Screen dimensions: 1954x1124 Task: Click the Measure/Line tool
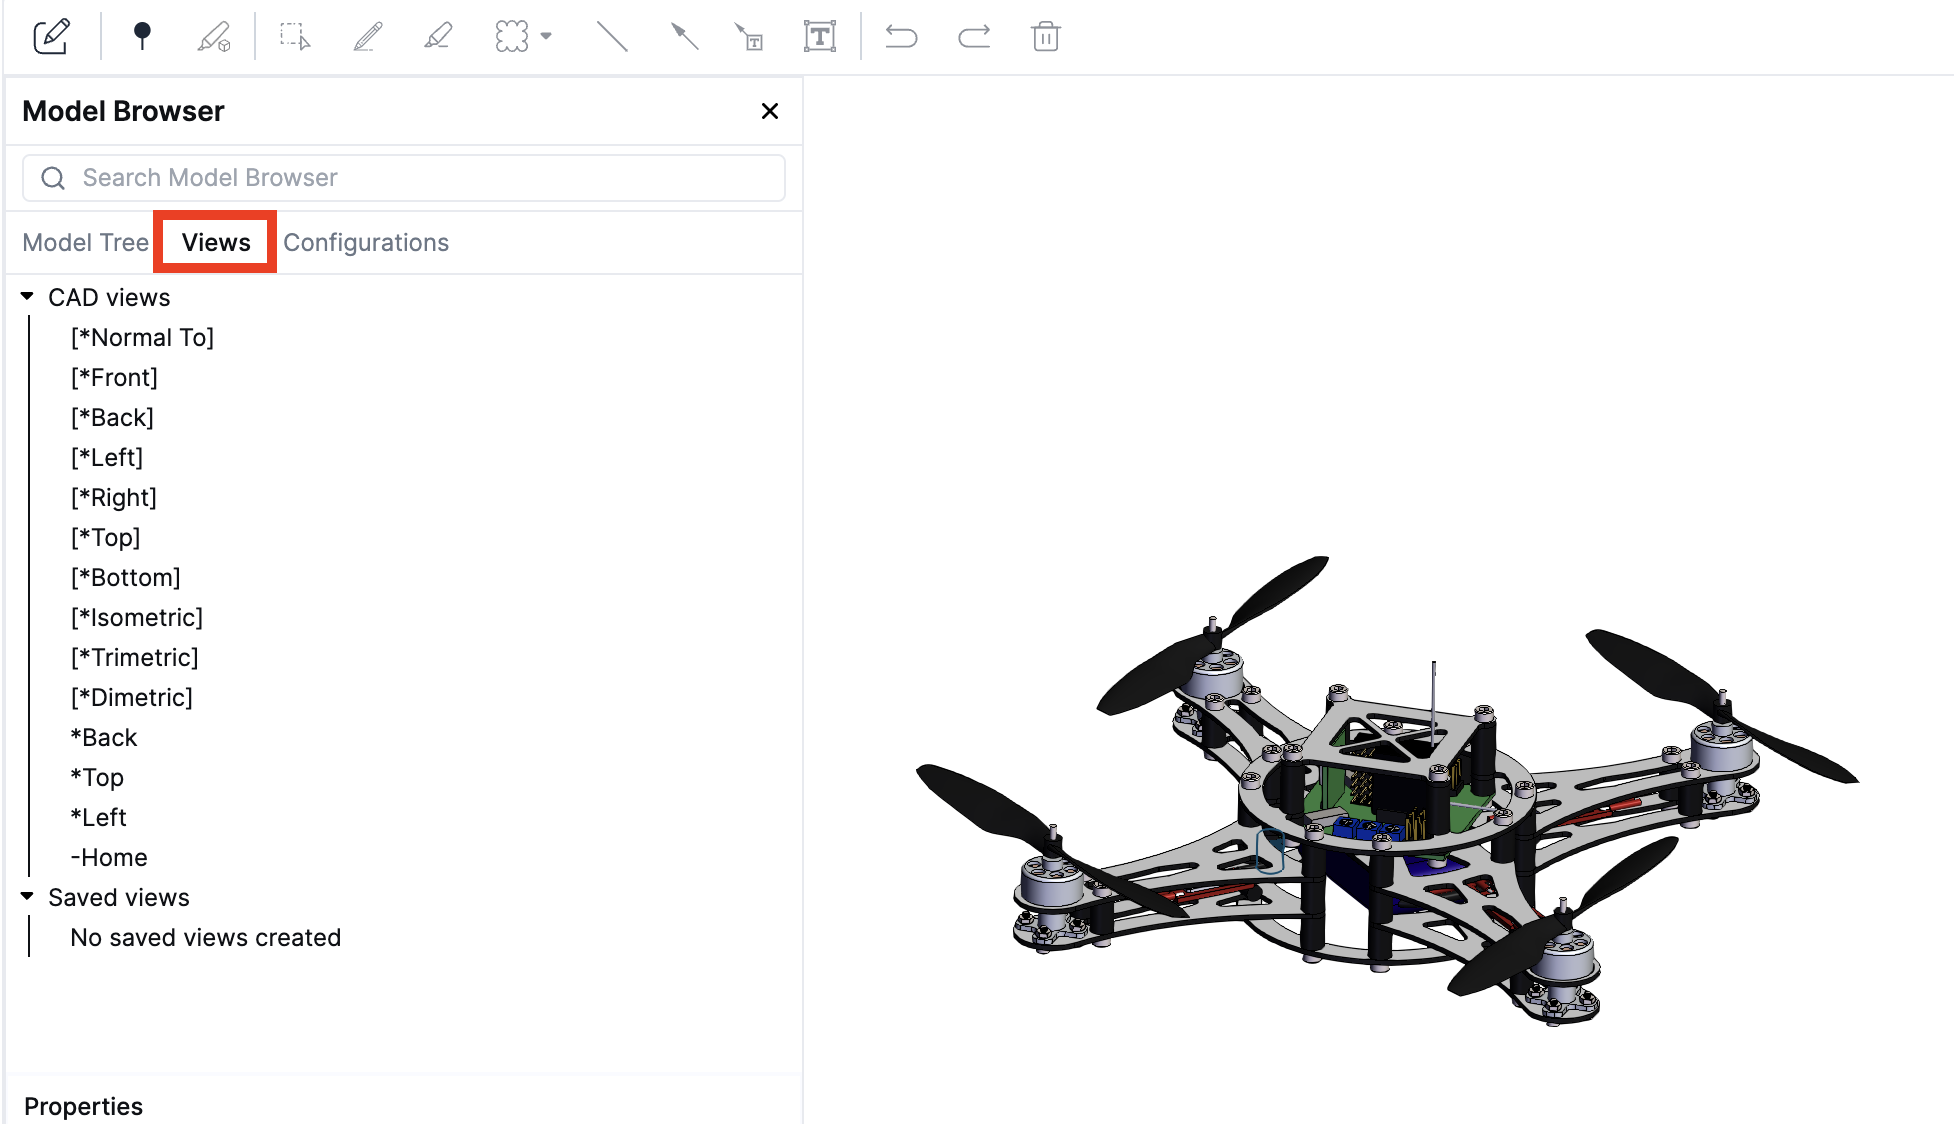click(x=611, y=36)
